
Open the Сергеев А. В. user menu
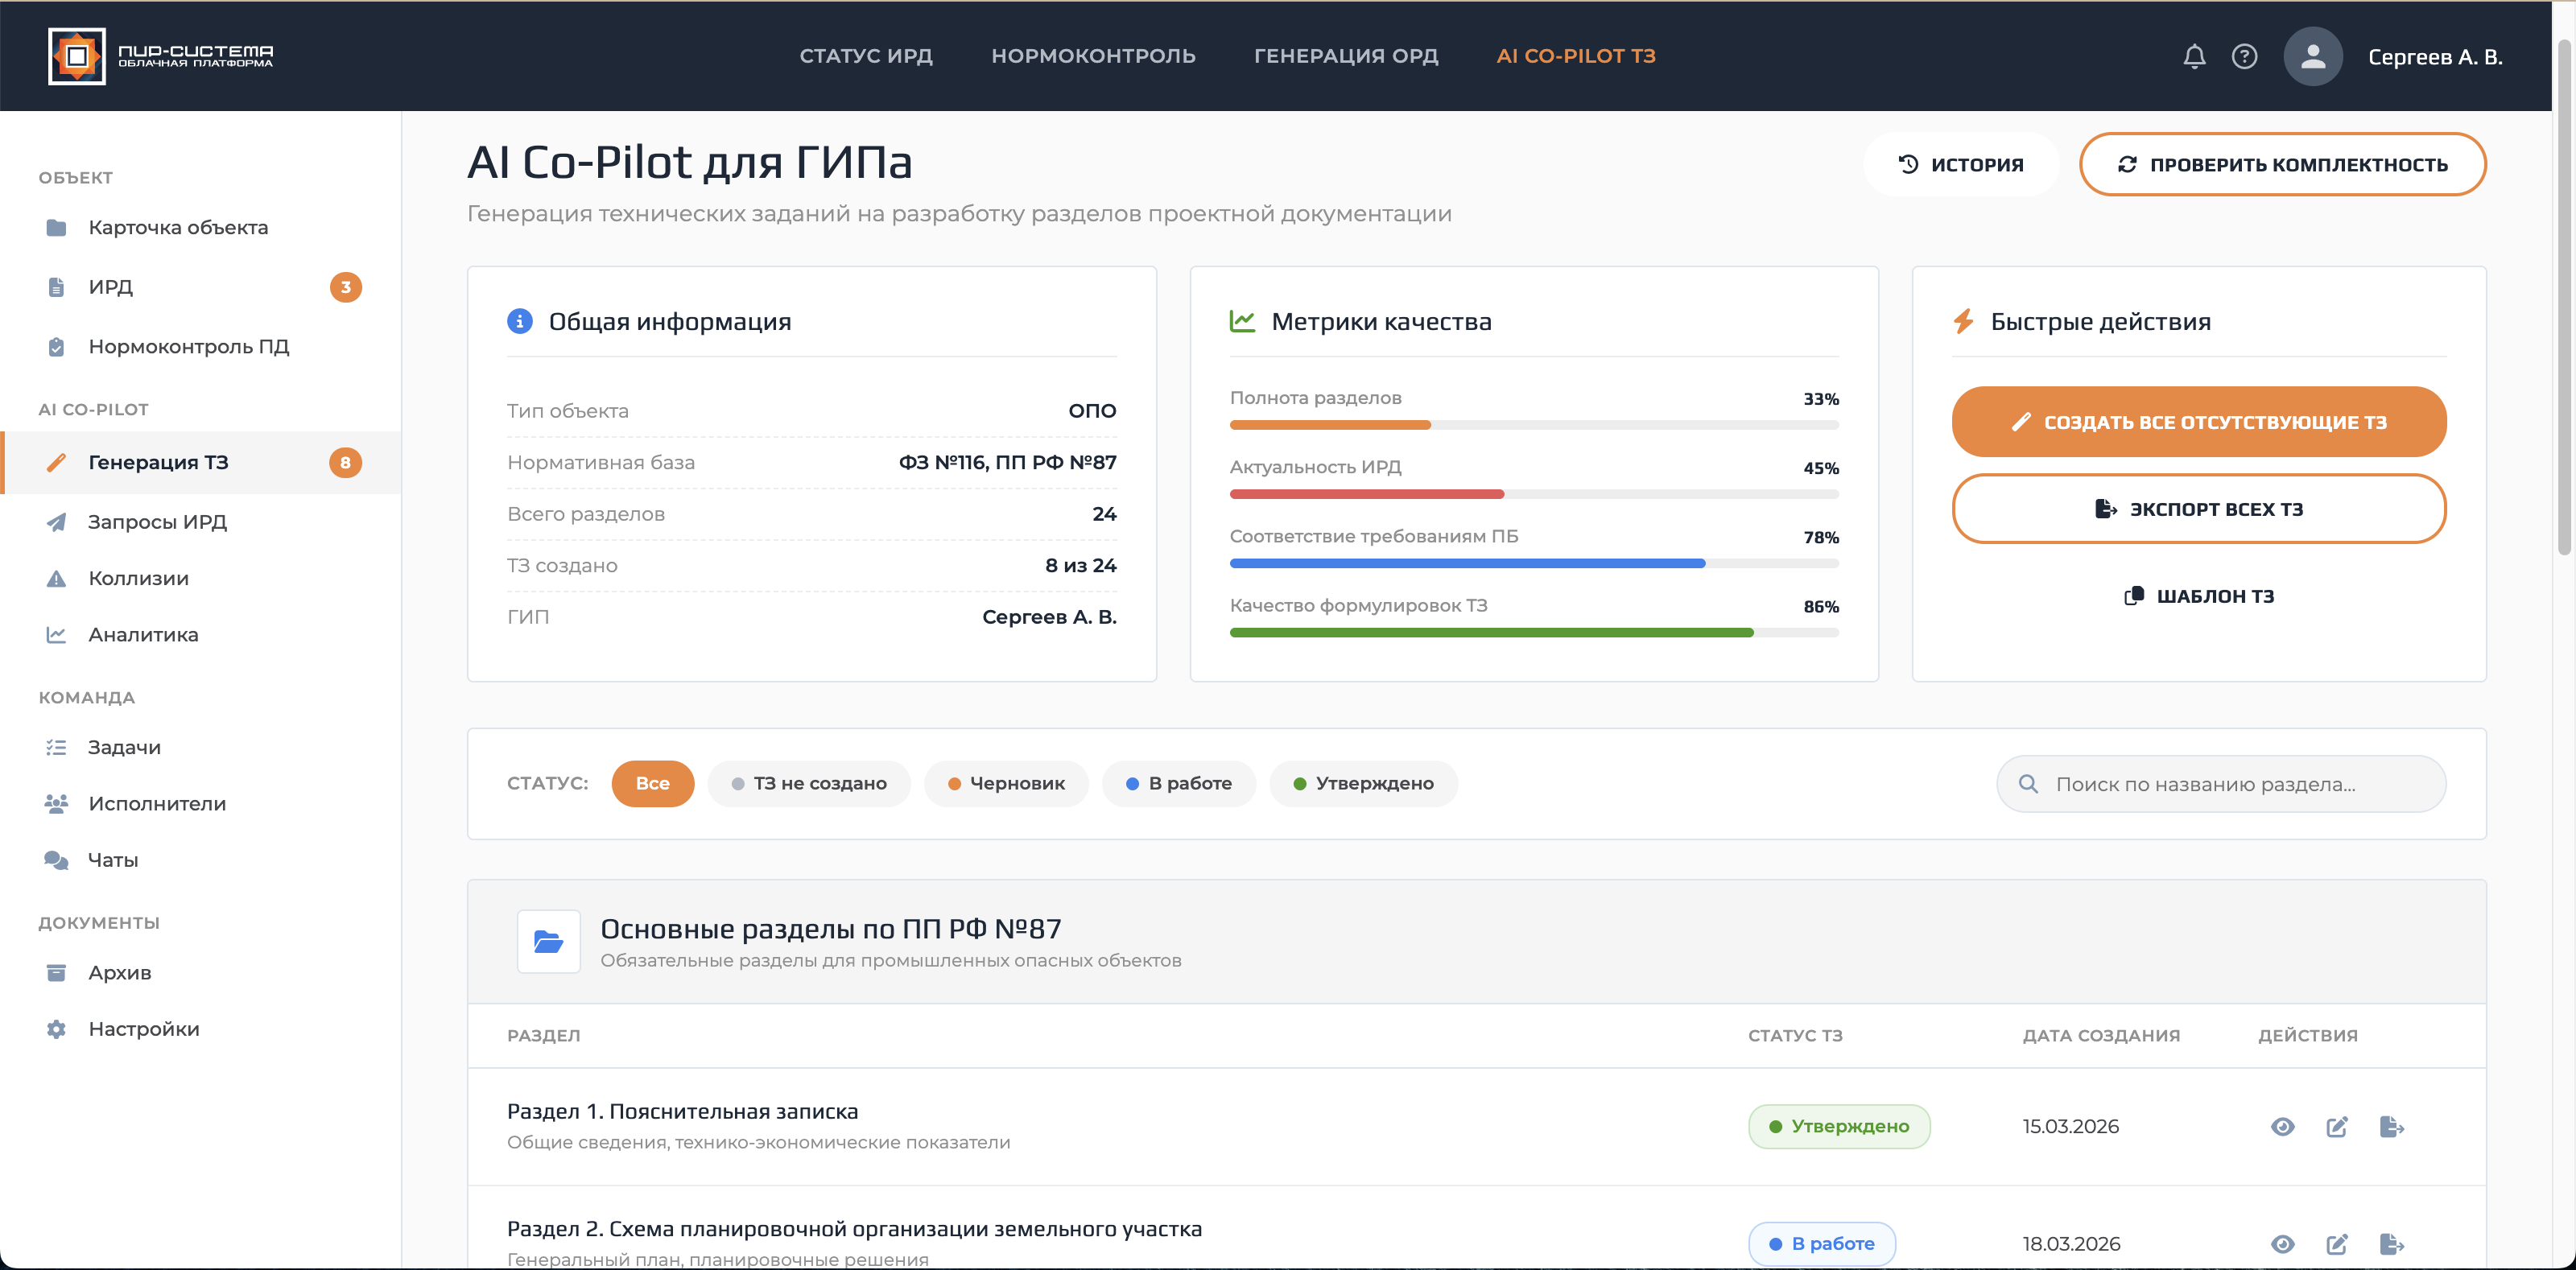pyautogui.click(x=2435, y=57)
